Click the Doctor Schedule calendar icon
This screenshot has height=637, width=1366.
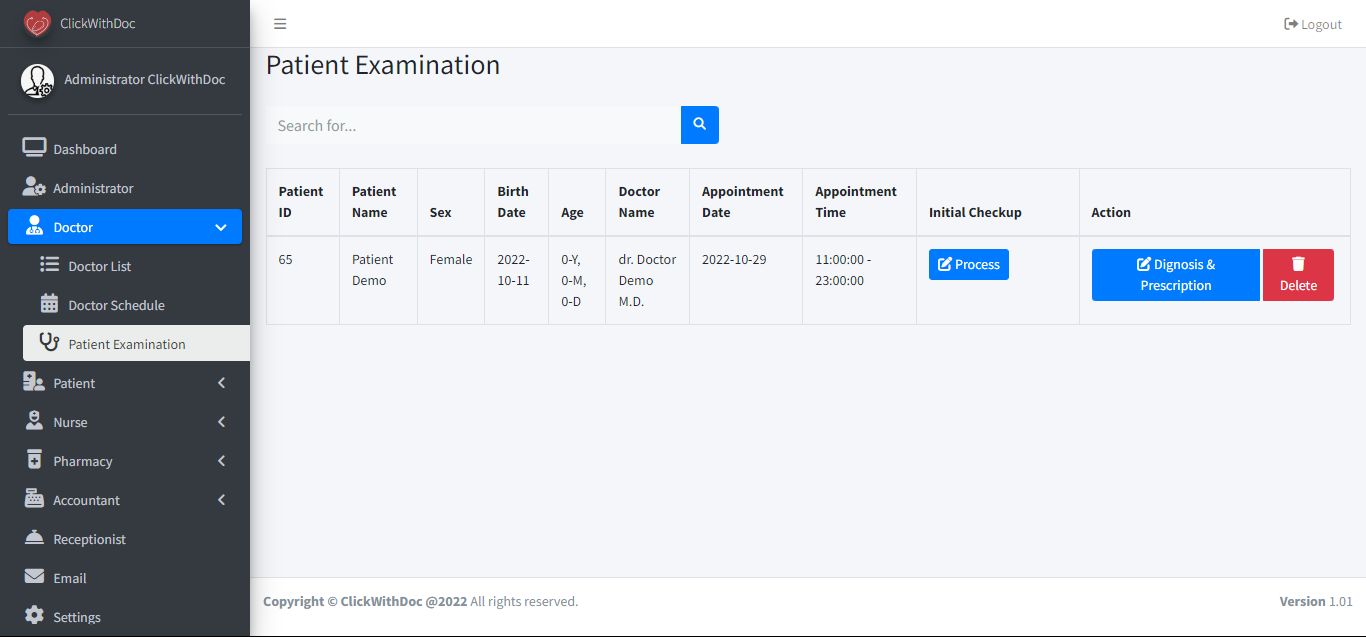pos(49,304)
